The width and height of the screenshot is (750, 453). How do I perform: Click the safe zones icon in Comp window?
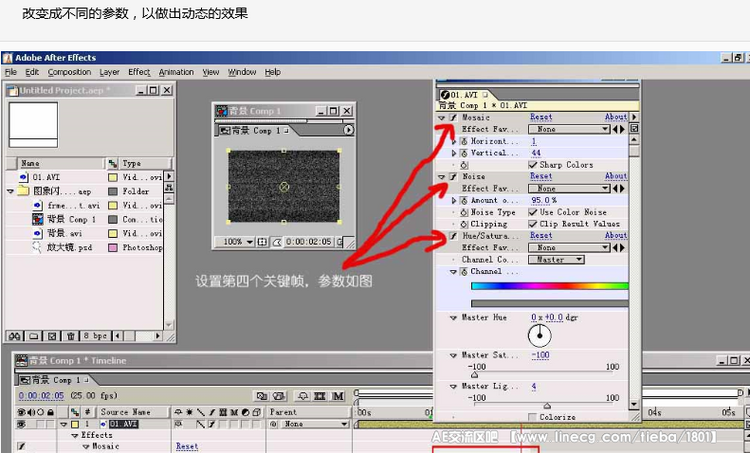click(x=262, y=242)
